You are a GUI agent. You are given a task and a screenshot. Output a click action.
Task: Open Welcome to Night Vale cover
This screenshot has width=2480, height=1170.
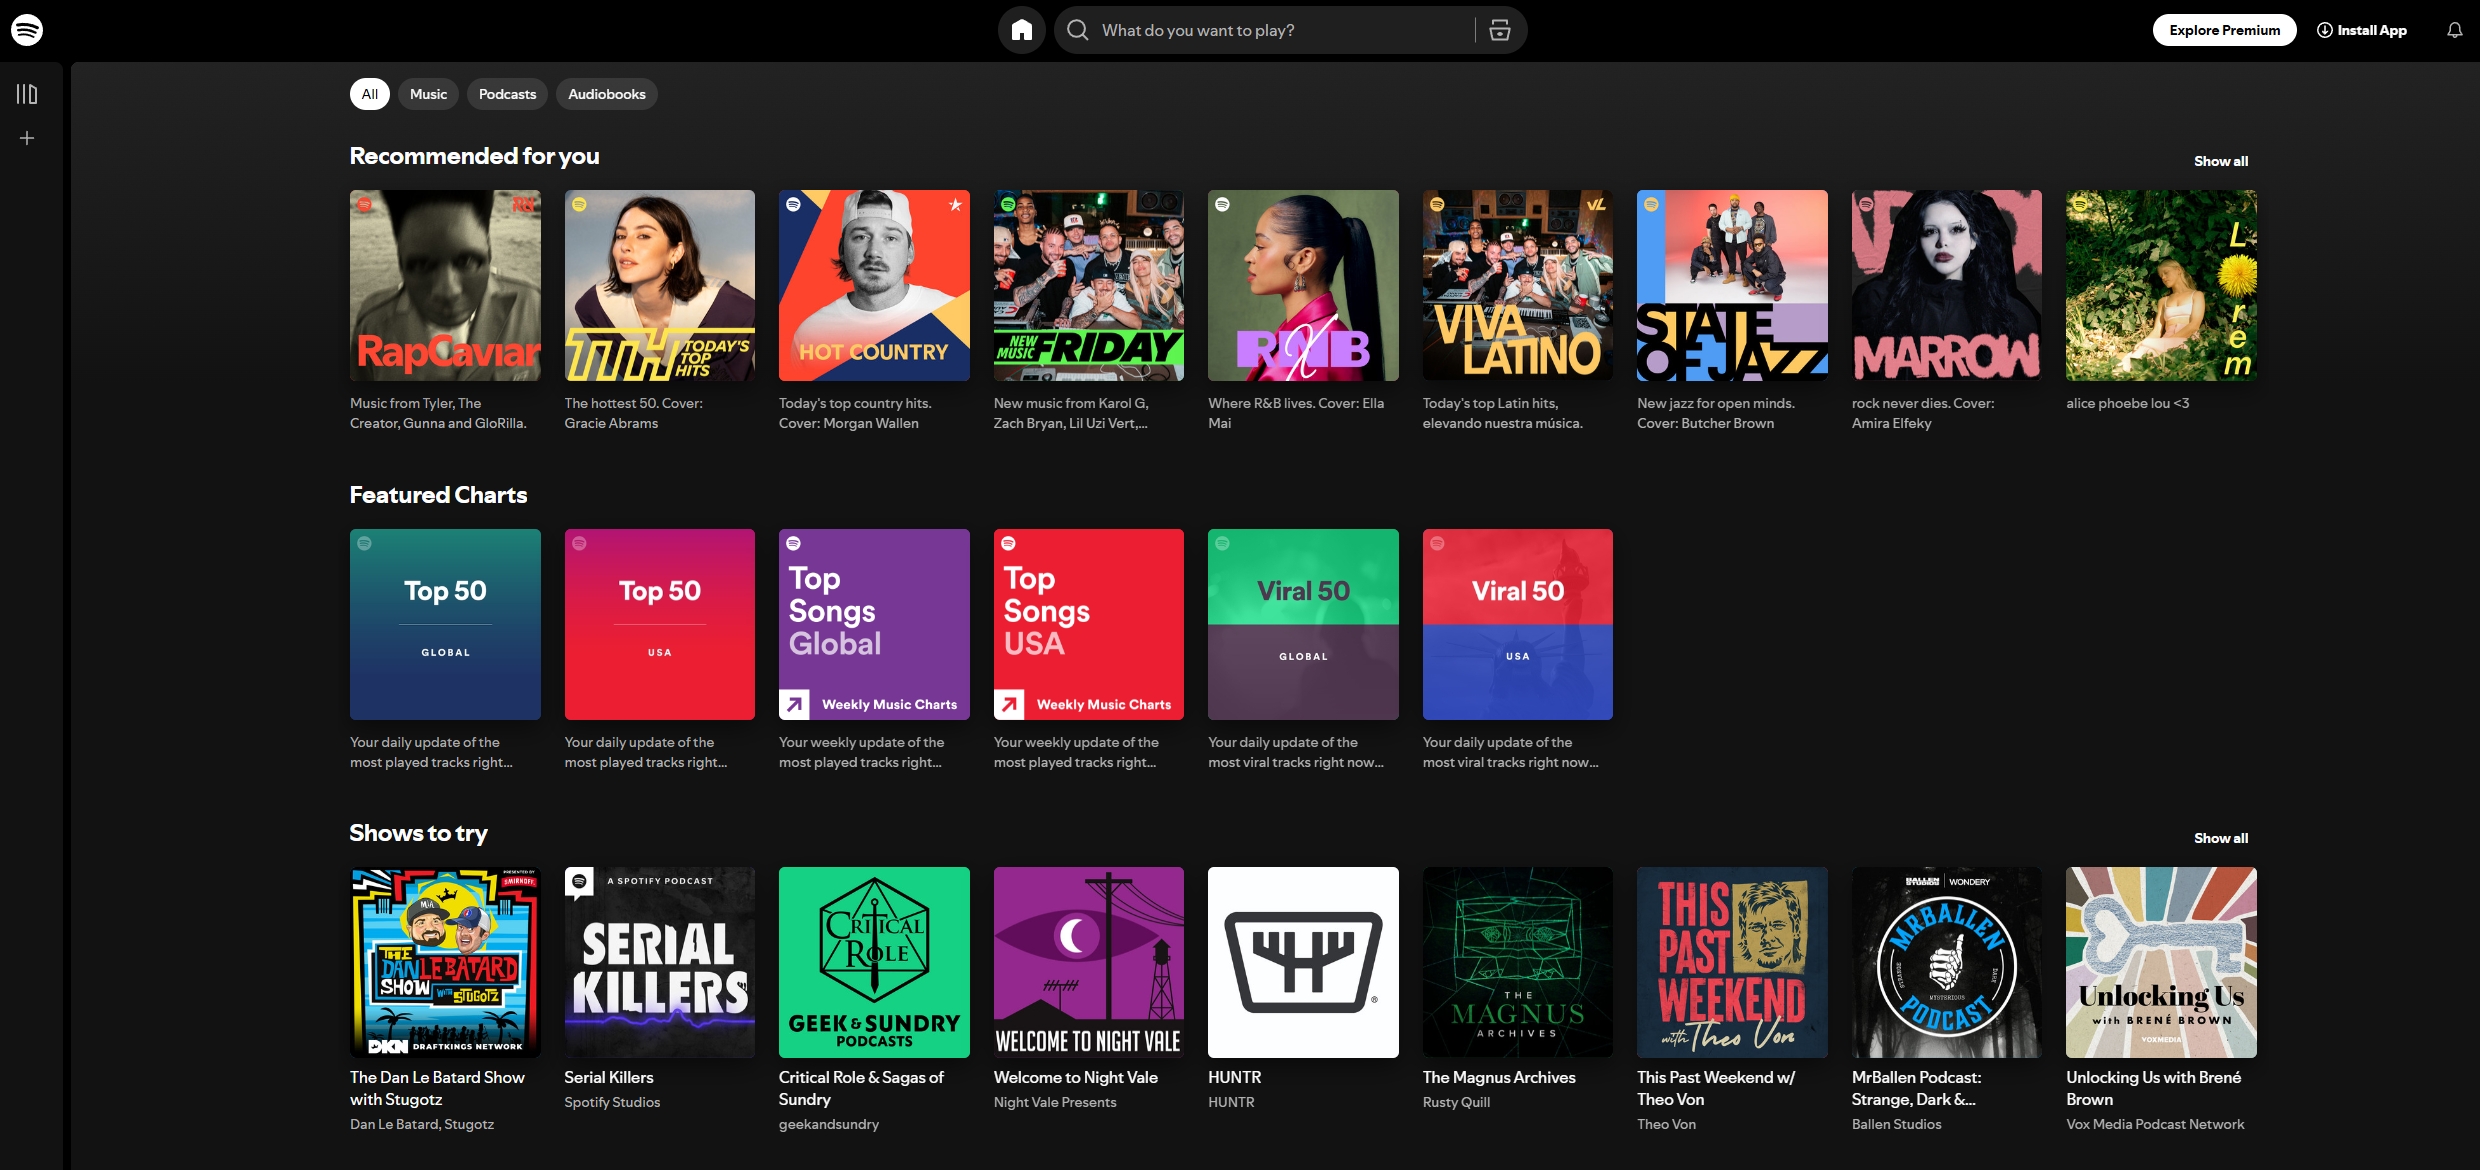(1088, 962)
